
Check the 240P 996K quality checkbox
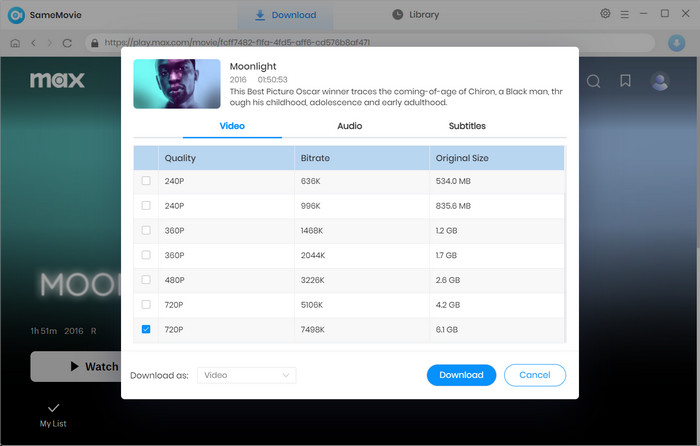point(146,205)
